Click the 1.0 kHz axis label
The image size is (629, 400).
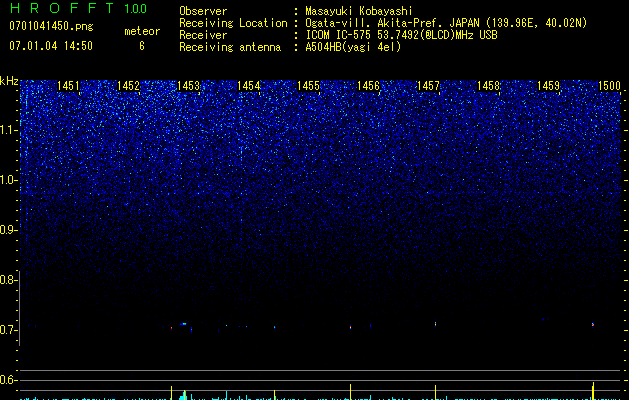point(9,180)
